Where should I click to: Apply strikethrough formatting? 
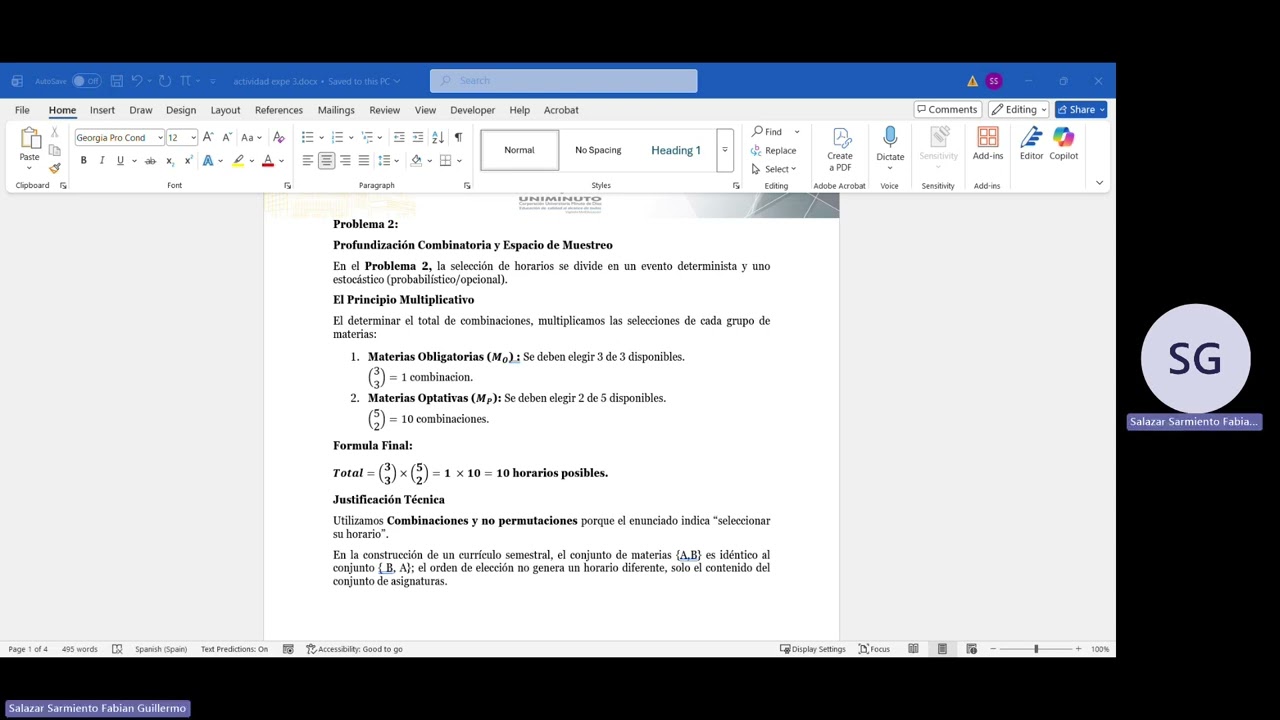150,160
